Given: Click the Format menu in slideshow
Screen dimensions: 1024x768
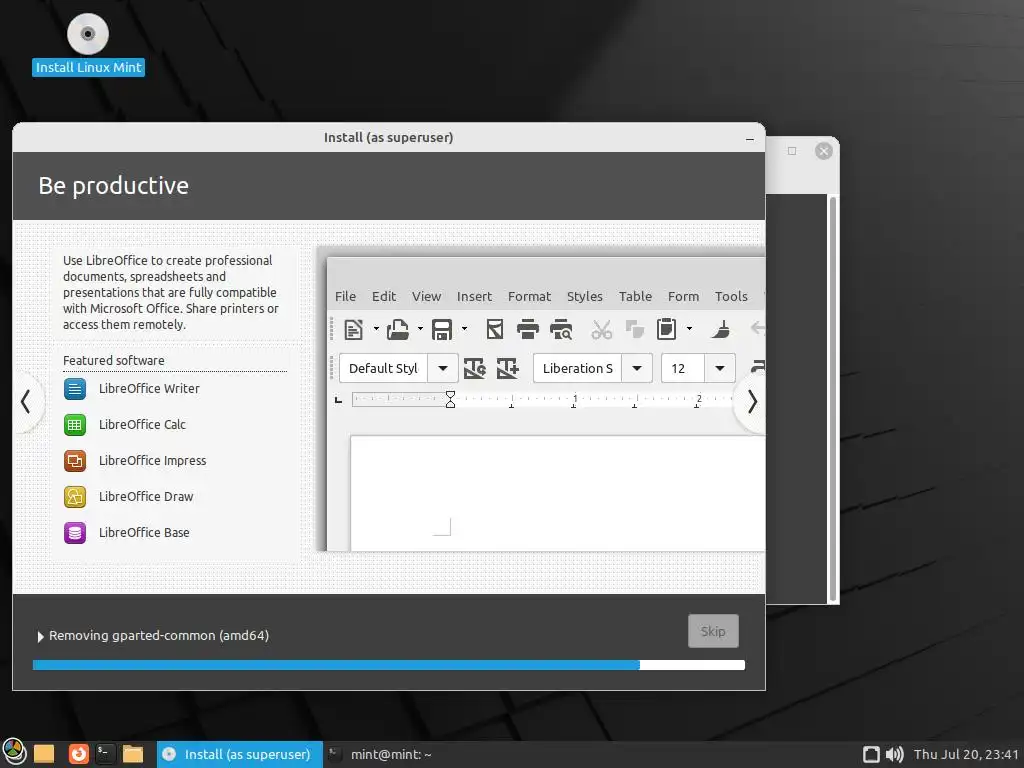Looking at the screenshot, I should coord(530,296).
